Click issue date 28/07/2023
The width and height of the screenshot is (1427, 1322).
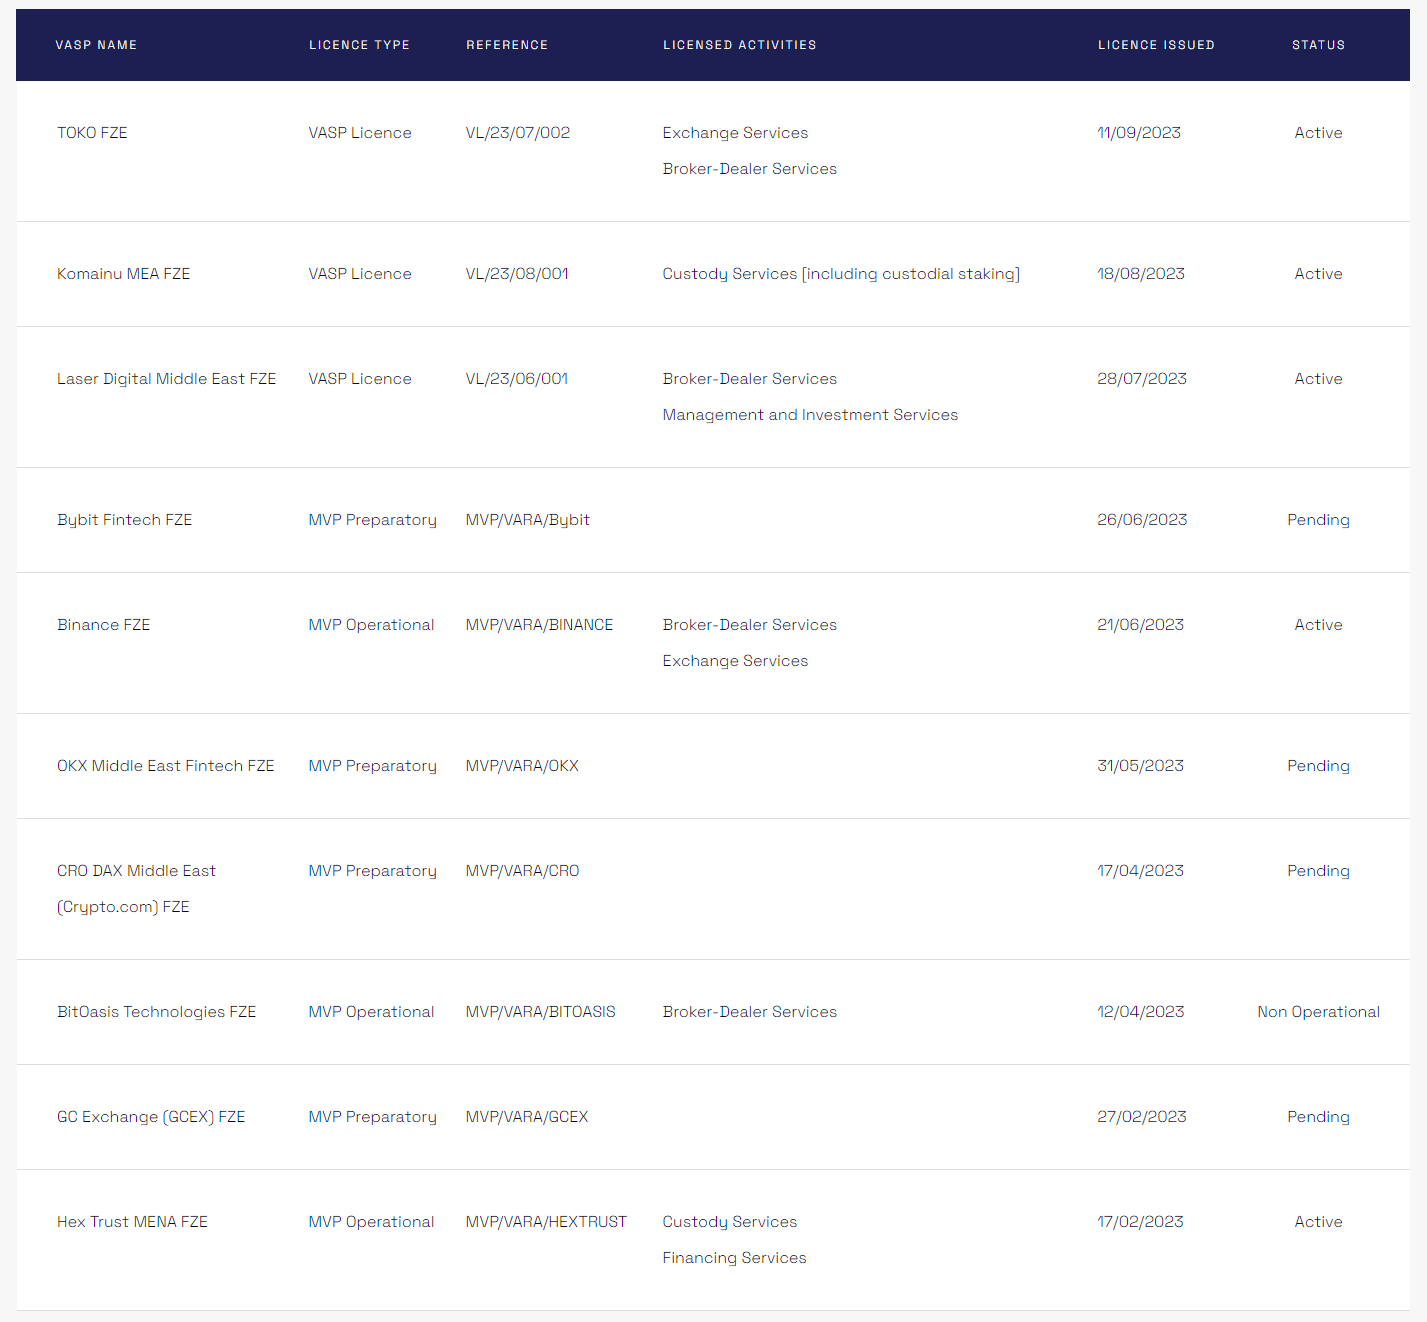(1142, 379)
